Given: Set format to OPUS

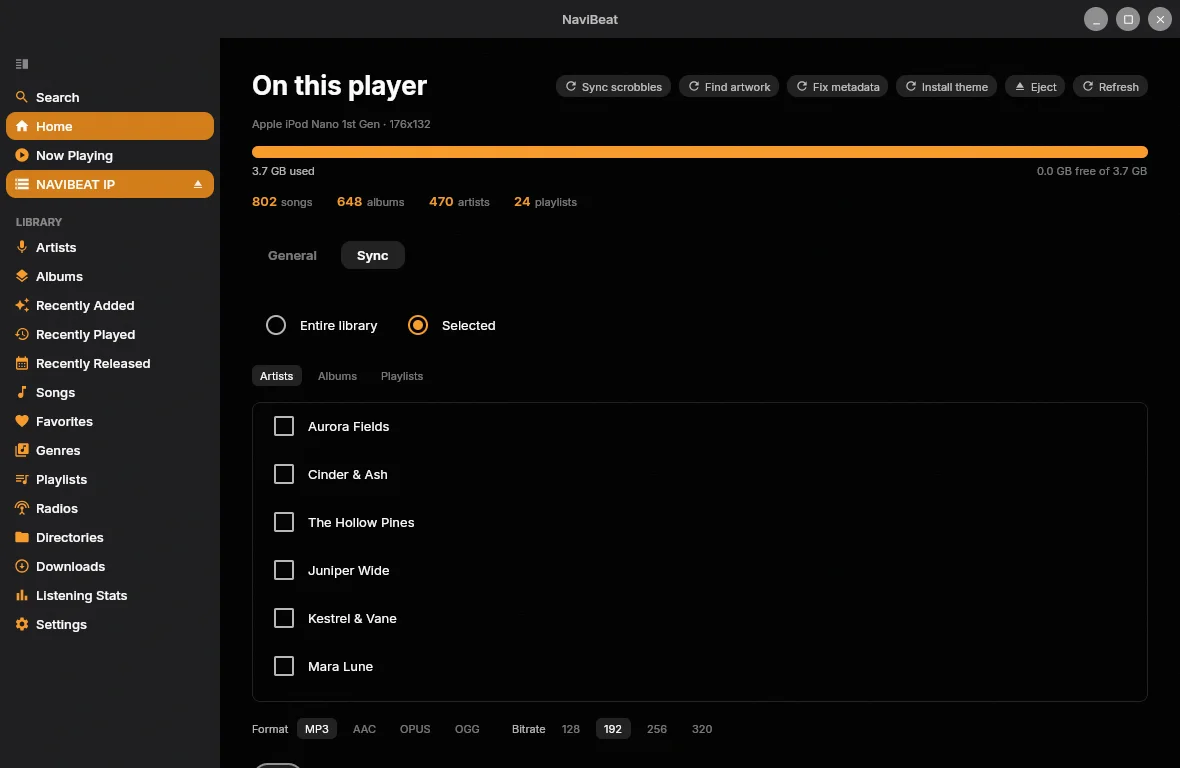Looking at the screenshot, I should pyautogui.click(x=415, y=729).
